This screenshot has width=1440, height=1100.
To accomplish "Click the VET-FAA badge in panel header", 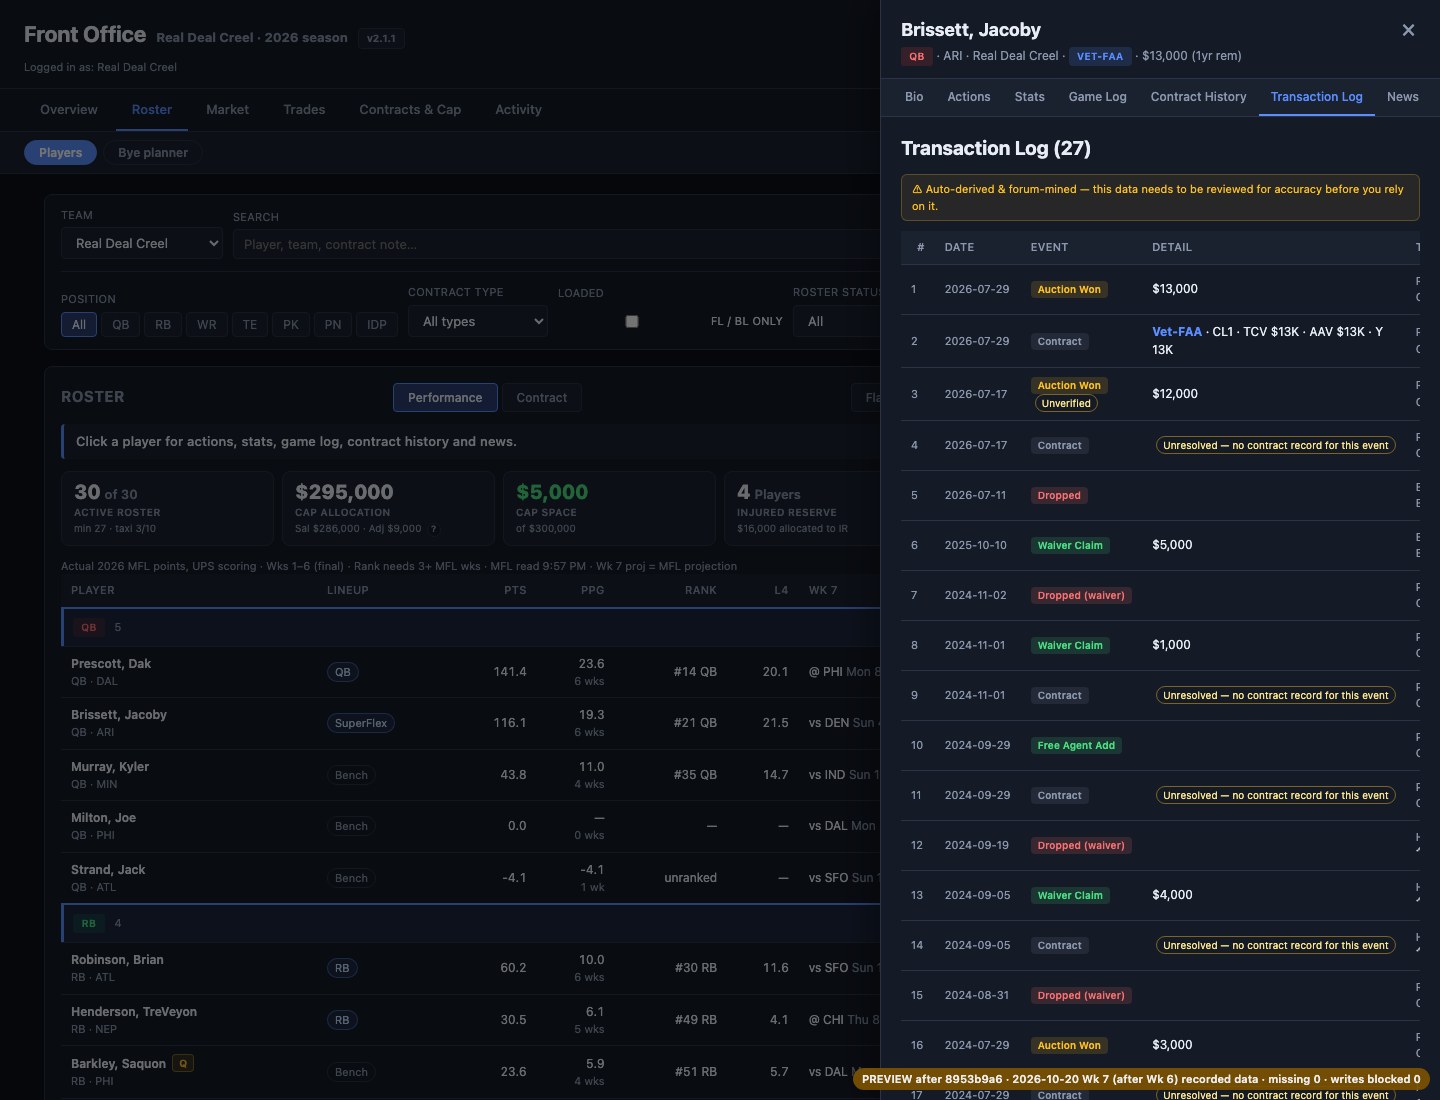I will click(1100, 57).
